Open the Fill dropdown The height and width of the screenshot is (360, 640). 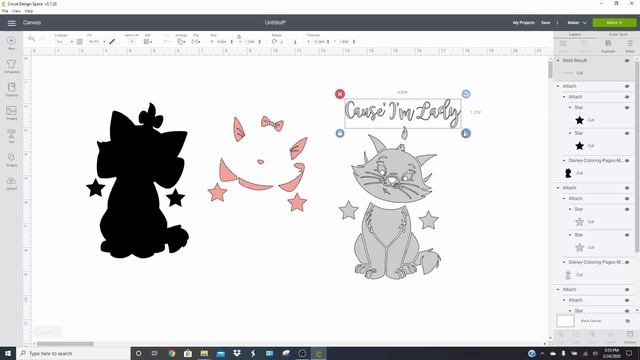[x=97, y=42]
